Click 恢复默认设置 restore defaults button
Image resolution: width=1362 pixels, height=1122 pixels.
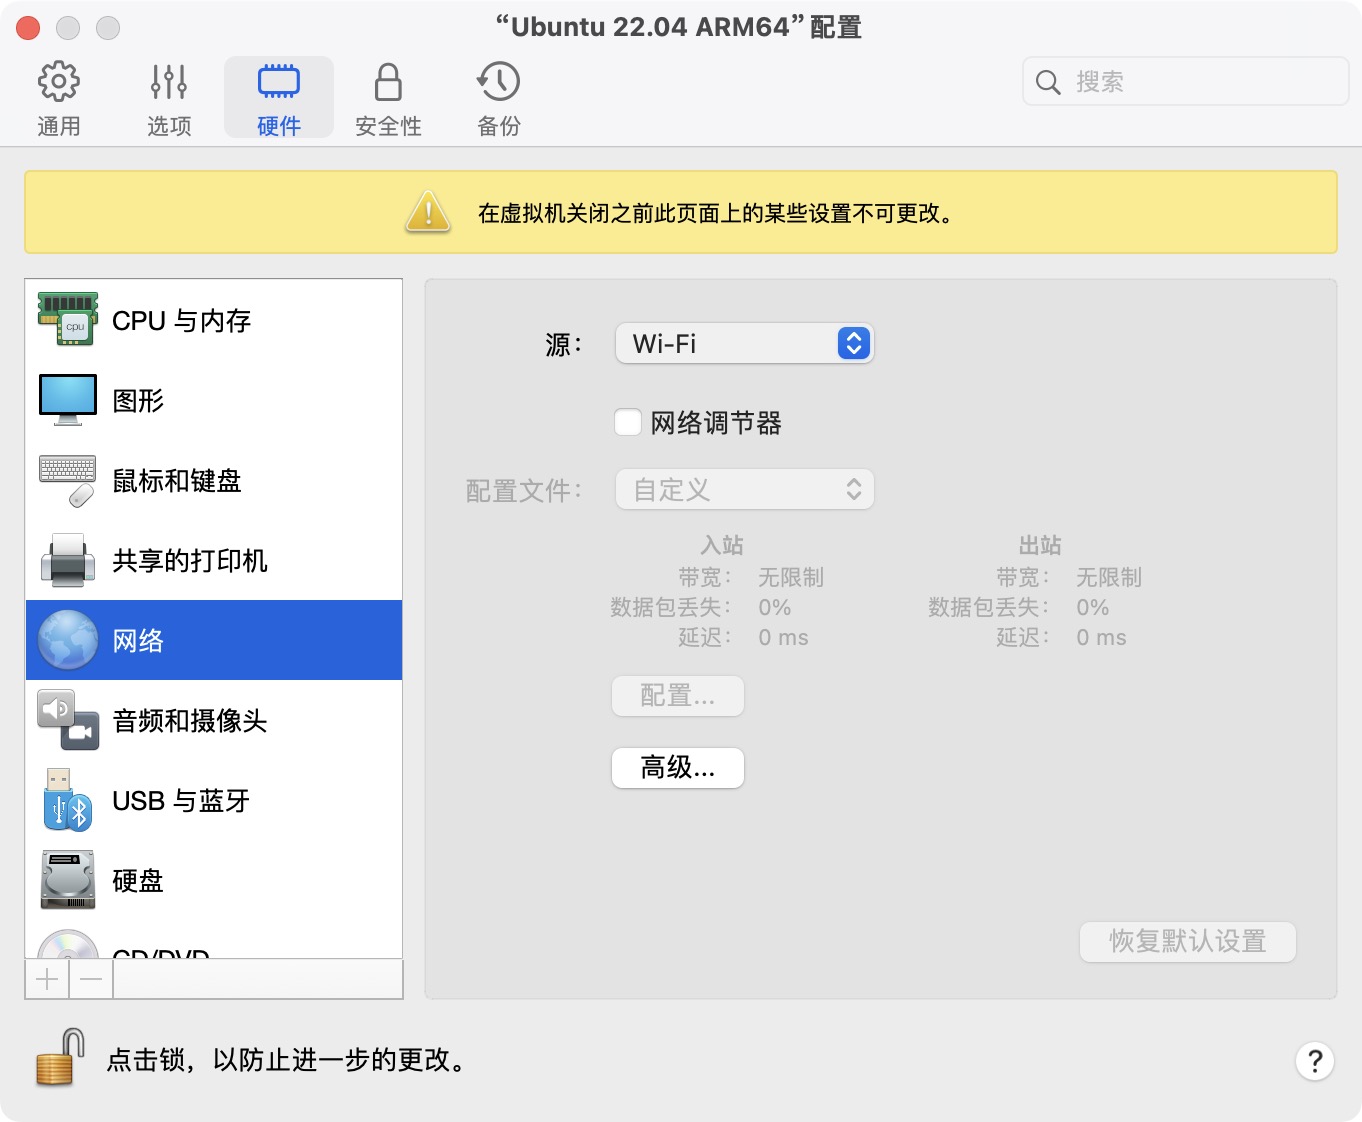click(1188, 942)
